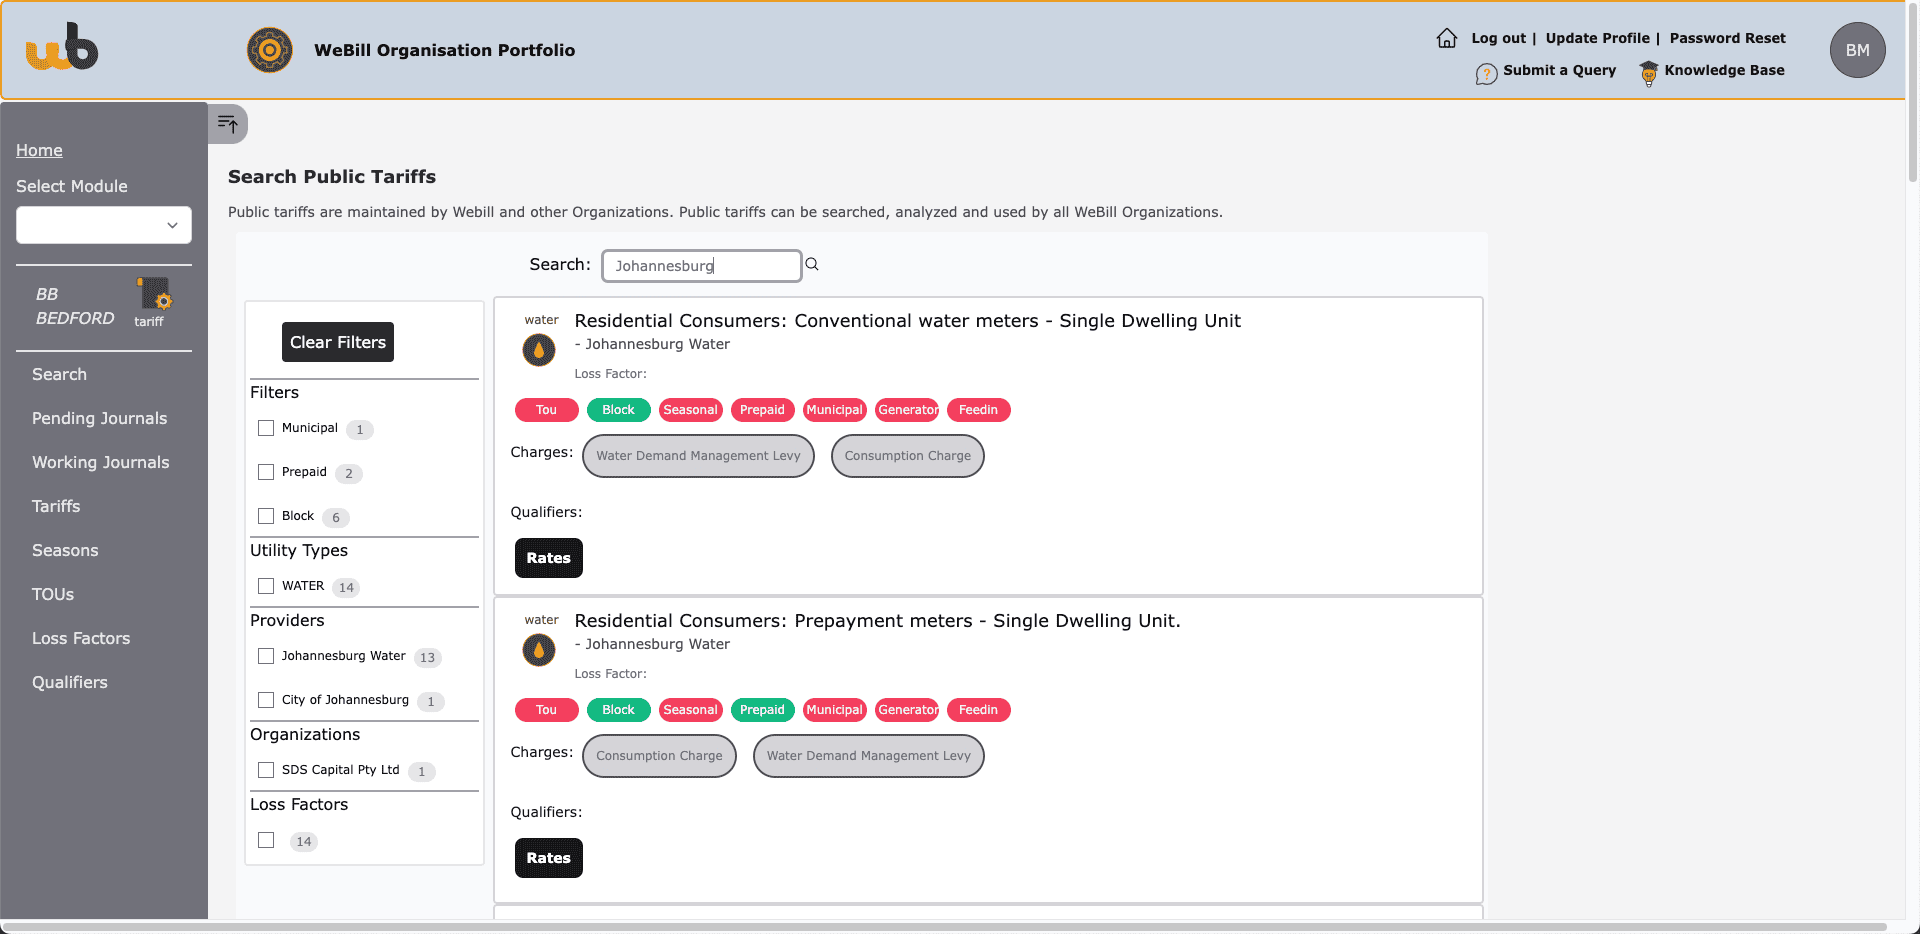Click the home icon near Log out
The height and width of the screenshot is (934, 1920).
coord(1446,37)
